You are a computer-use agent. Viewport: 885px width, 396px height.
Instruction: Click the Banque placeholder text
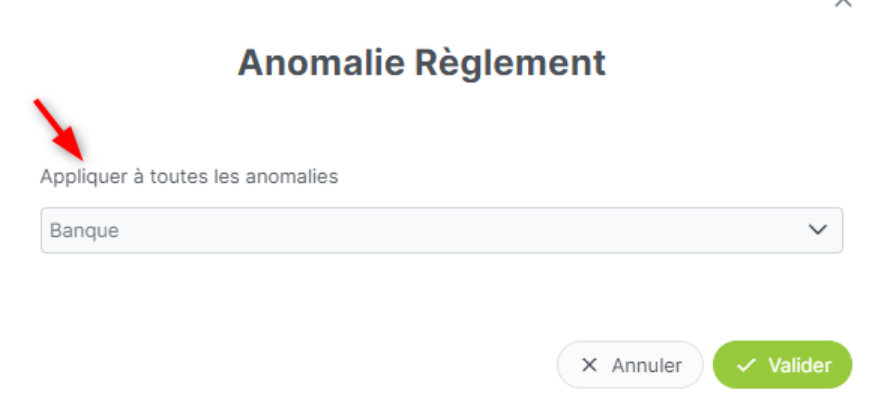[x=85, y=231]
